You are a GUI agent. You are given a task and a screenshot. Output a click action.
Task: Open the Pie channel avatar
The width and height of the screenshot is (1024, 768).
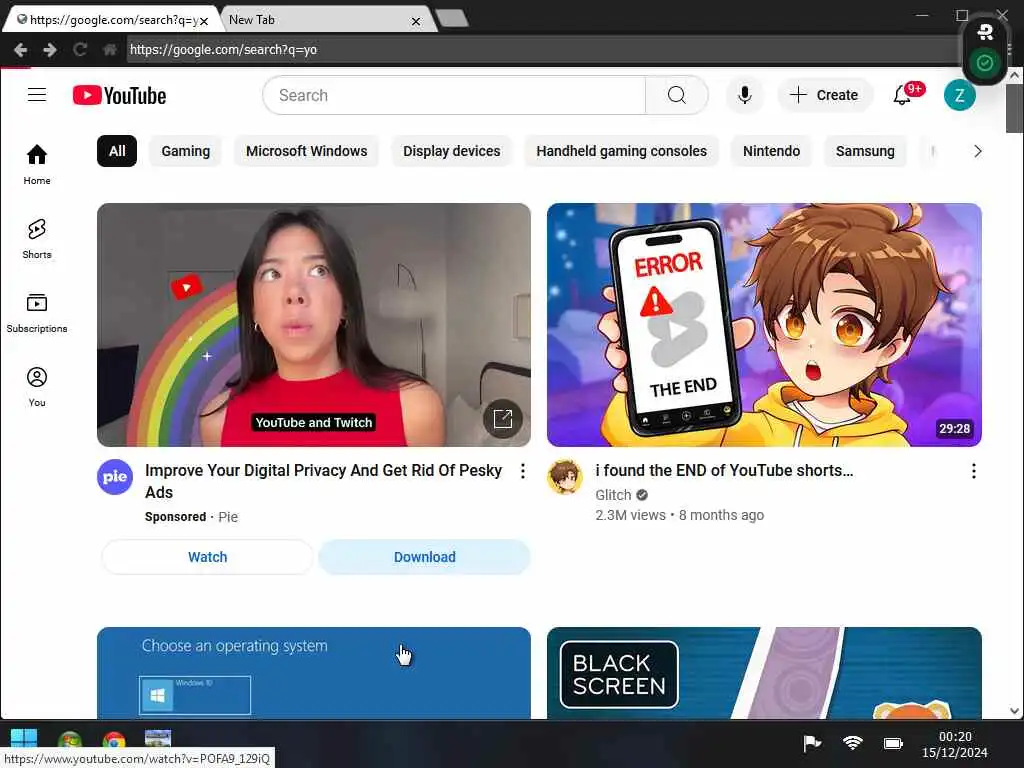115,477
